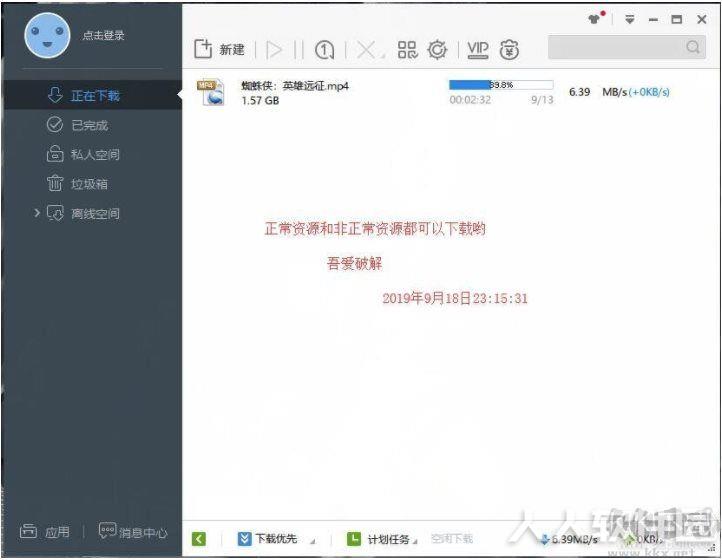Open the main menu dropdown arrow in the title bar

(x=629, y=19)
